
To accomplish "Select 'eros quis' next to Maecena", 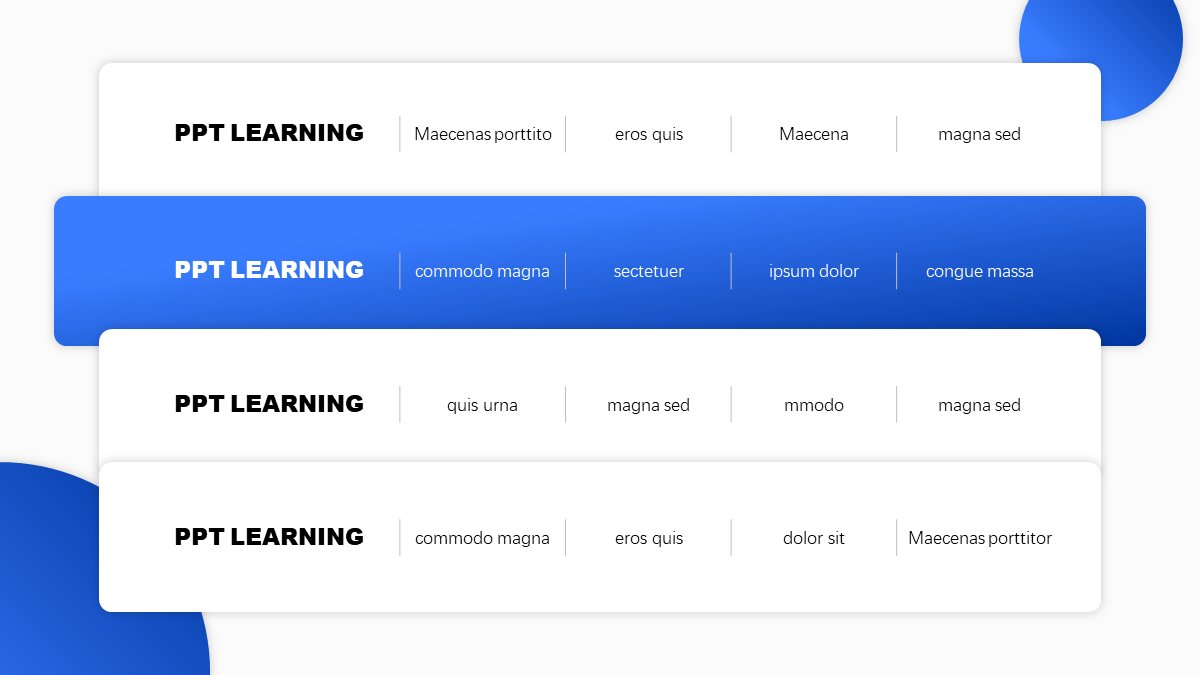I will coord(649,134).
